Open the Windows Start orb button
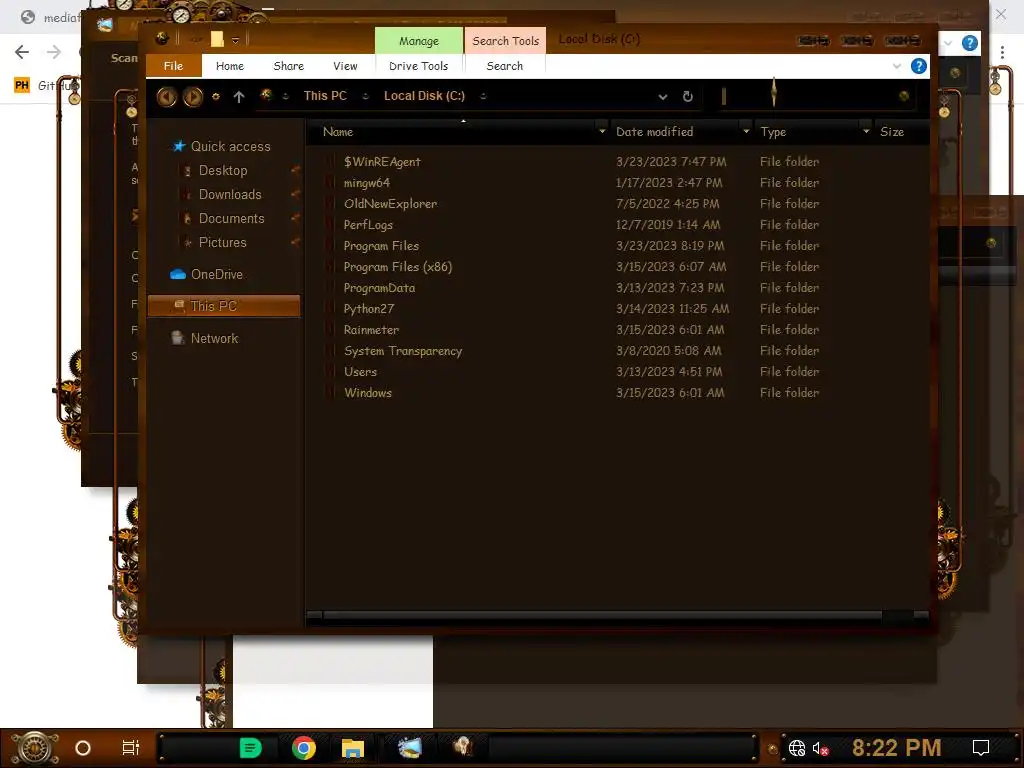Screen dimensions: 1024x768 35,748
